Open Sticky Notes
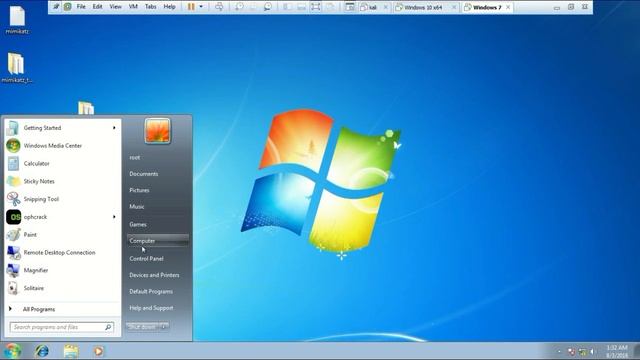640x360 pixels. tap(62, 181)
